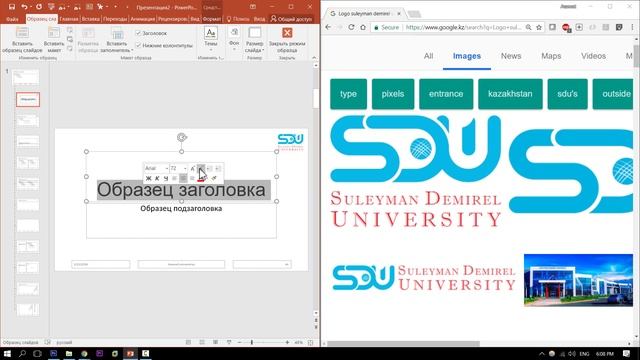Viewport: 640px width, 360px height.
Task: Switch to the Maps tab in Google
Action: pos(551,56)
